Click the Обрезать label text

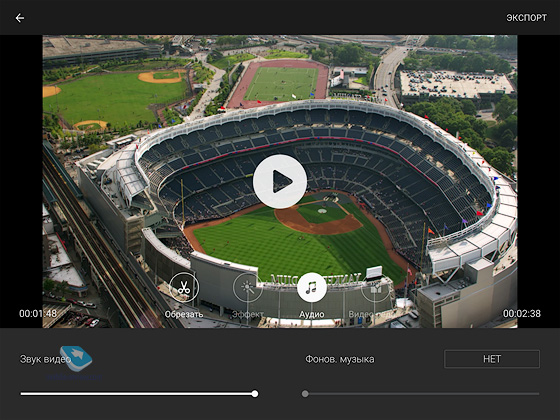pyautogui.click(x=184, y=314)
